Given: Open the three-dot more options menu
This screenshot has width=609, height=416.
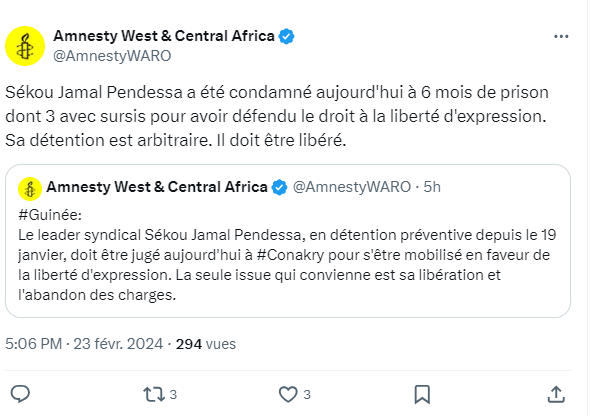Looking at the screenshot, I should [562, 36].
